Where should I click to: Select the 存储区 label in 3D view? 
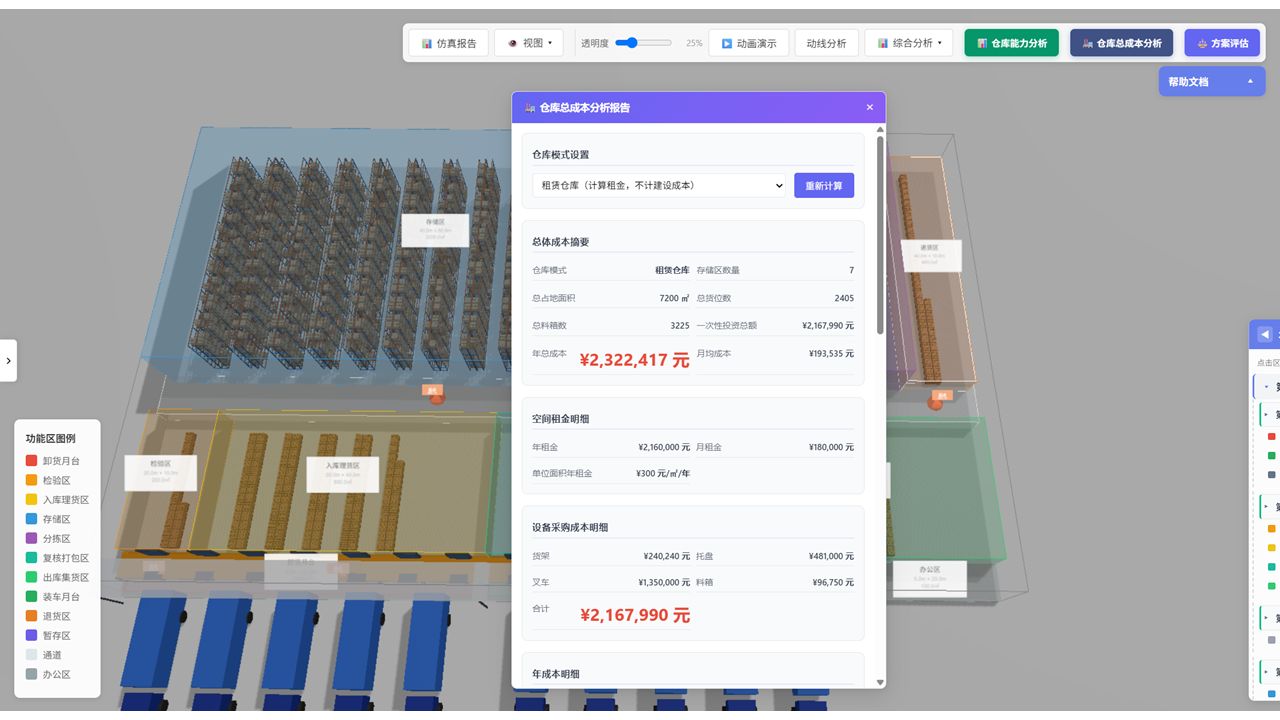435,230
